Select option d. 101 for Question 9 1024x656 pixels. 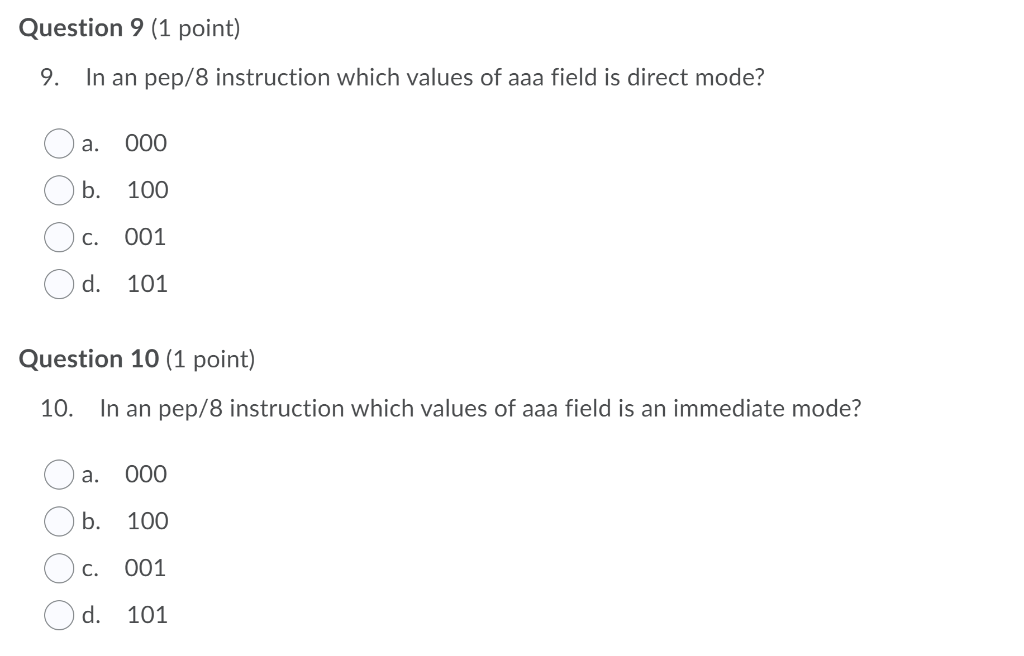click(x=59, y=284)
